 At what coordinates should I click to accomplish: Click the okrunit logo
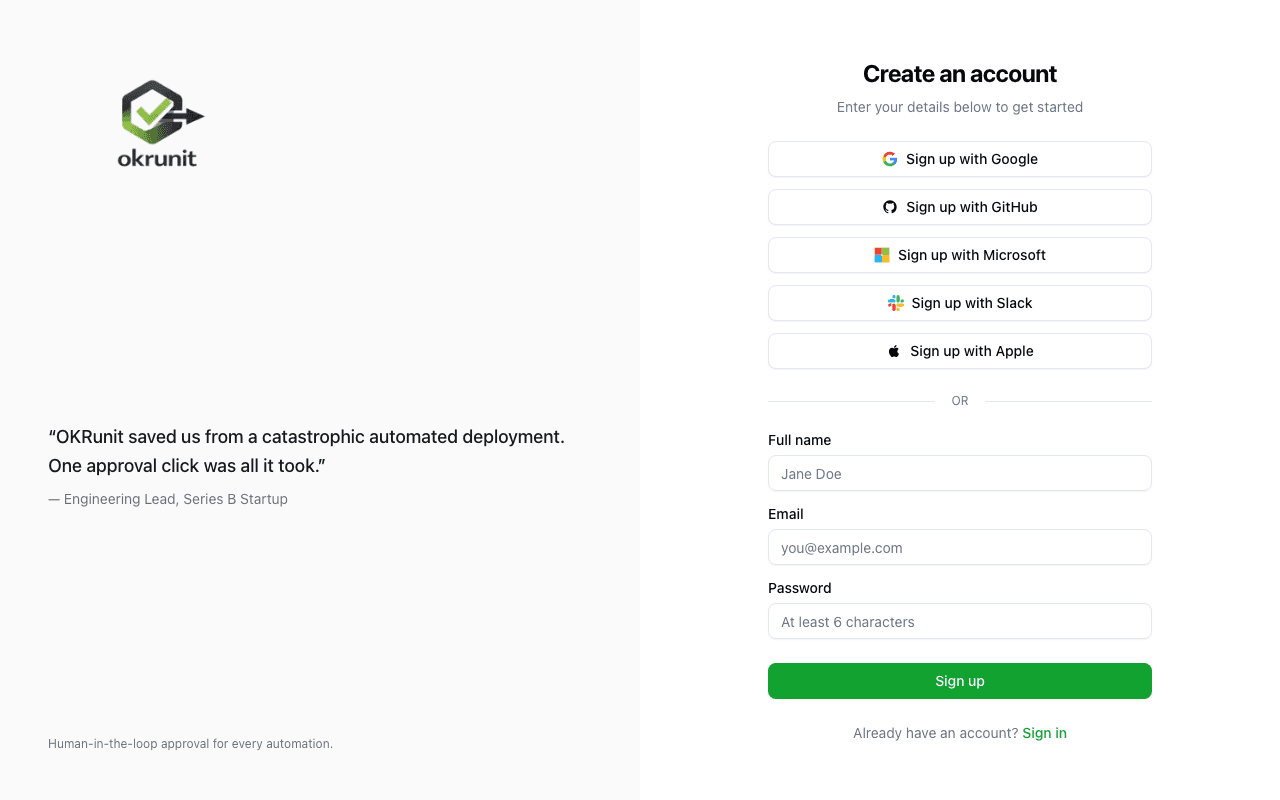point(160,122)
